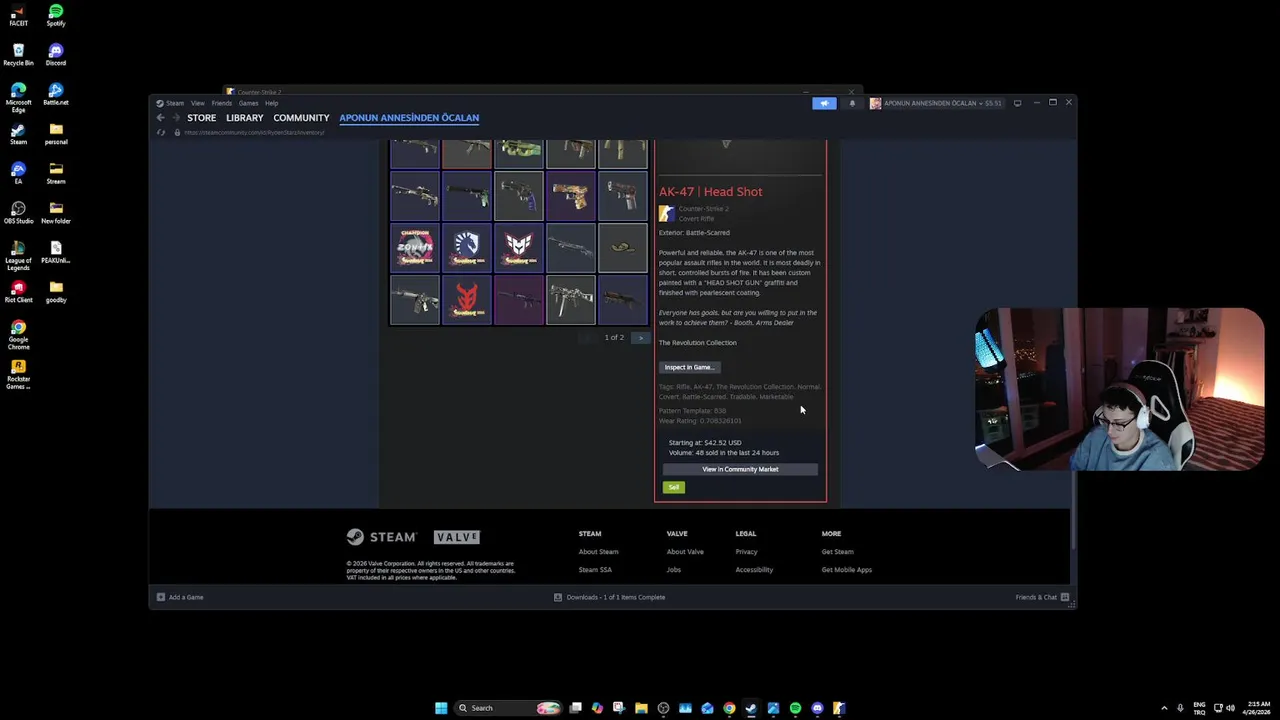Click the back navigation arrow
1280x720 pixels.
160,118
